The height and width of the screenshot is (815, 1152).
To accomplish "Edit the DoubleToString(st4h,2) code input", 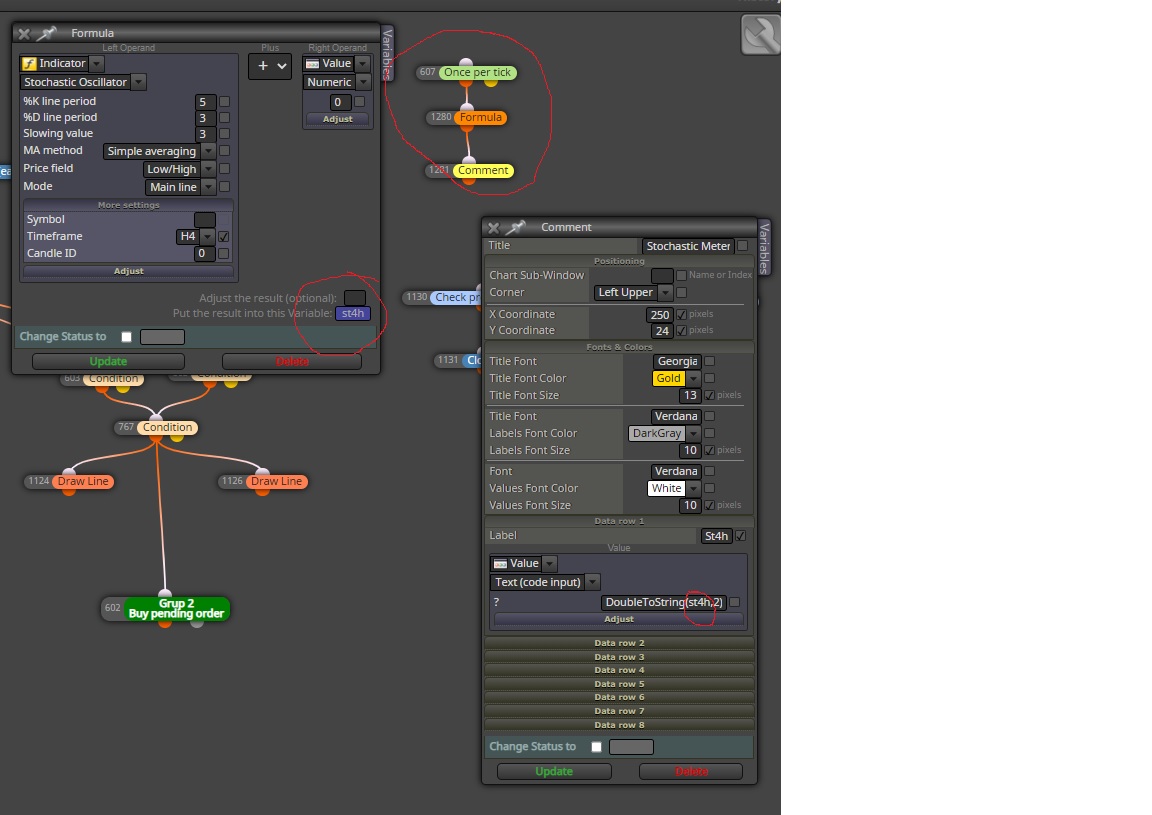I will [x=663, y=603].
